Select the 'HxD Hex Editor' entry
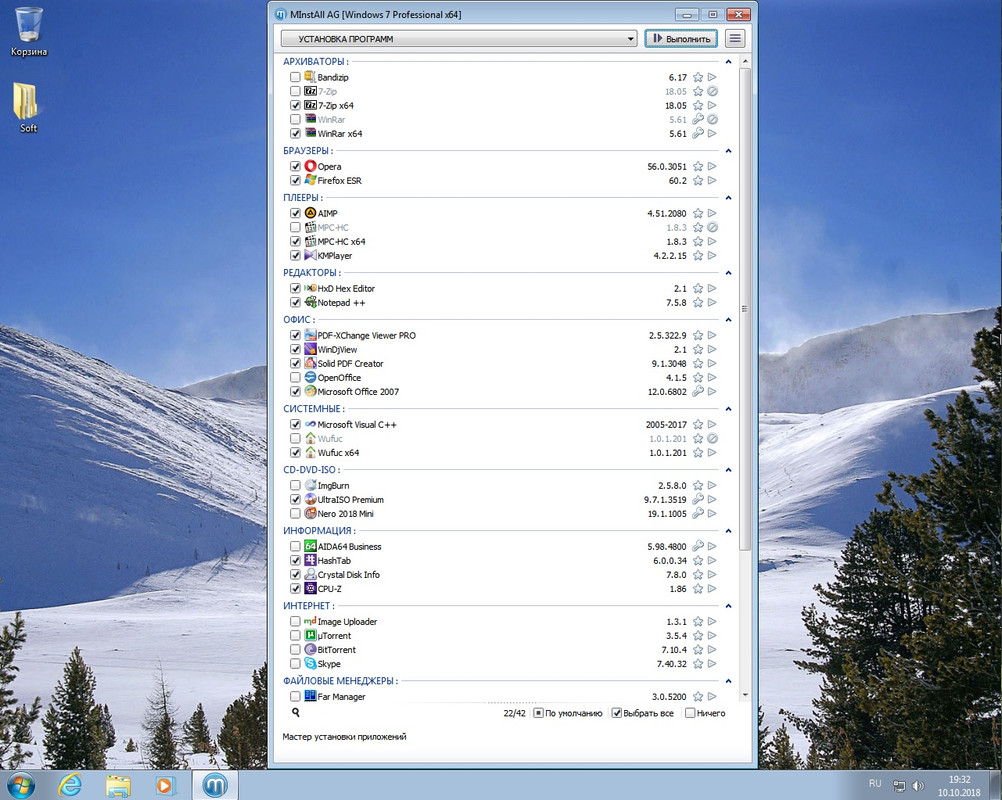This screenshot has width=1002, height=800. click(x=346, y=289)
